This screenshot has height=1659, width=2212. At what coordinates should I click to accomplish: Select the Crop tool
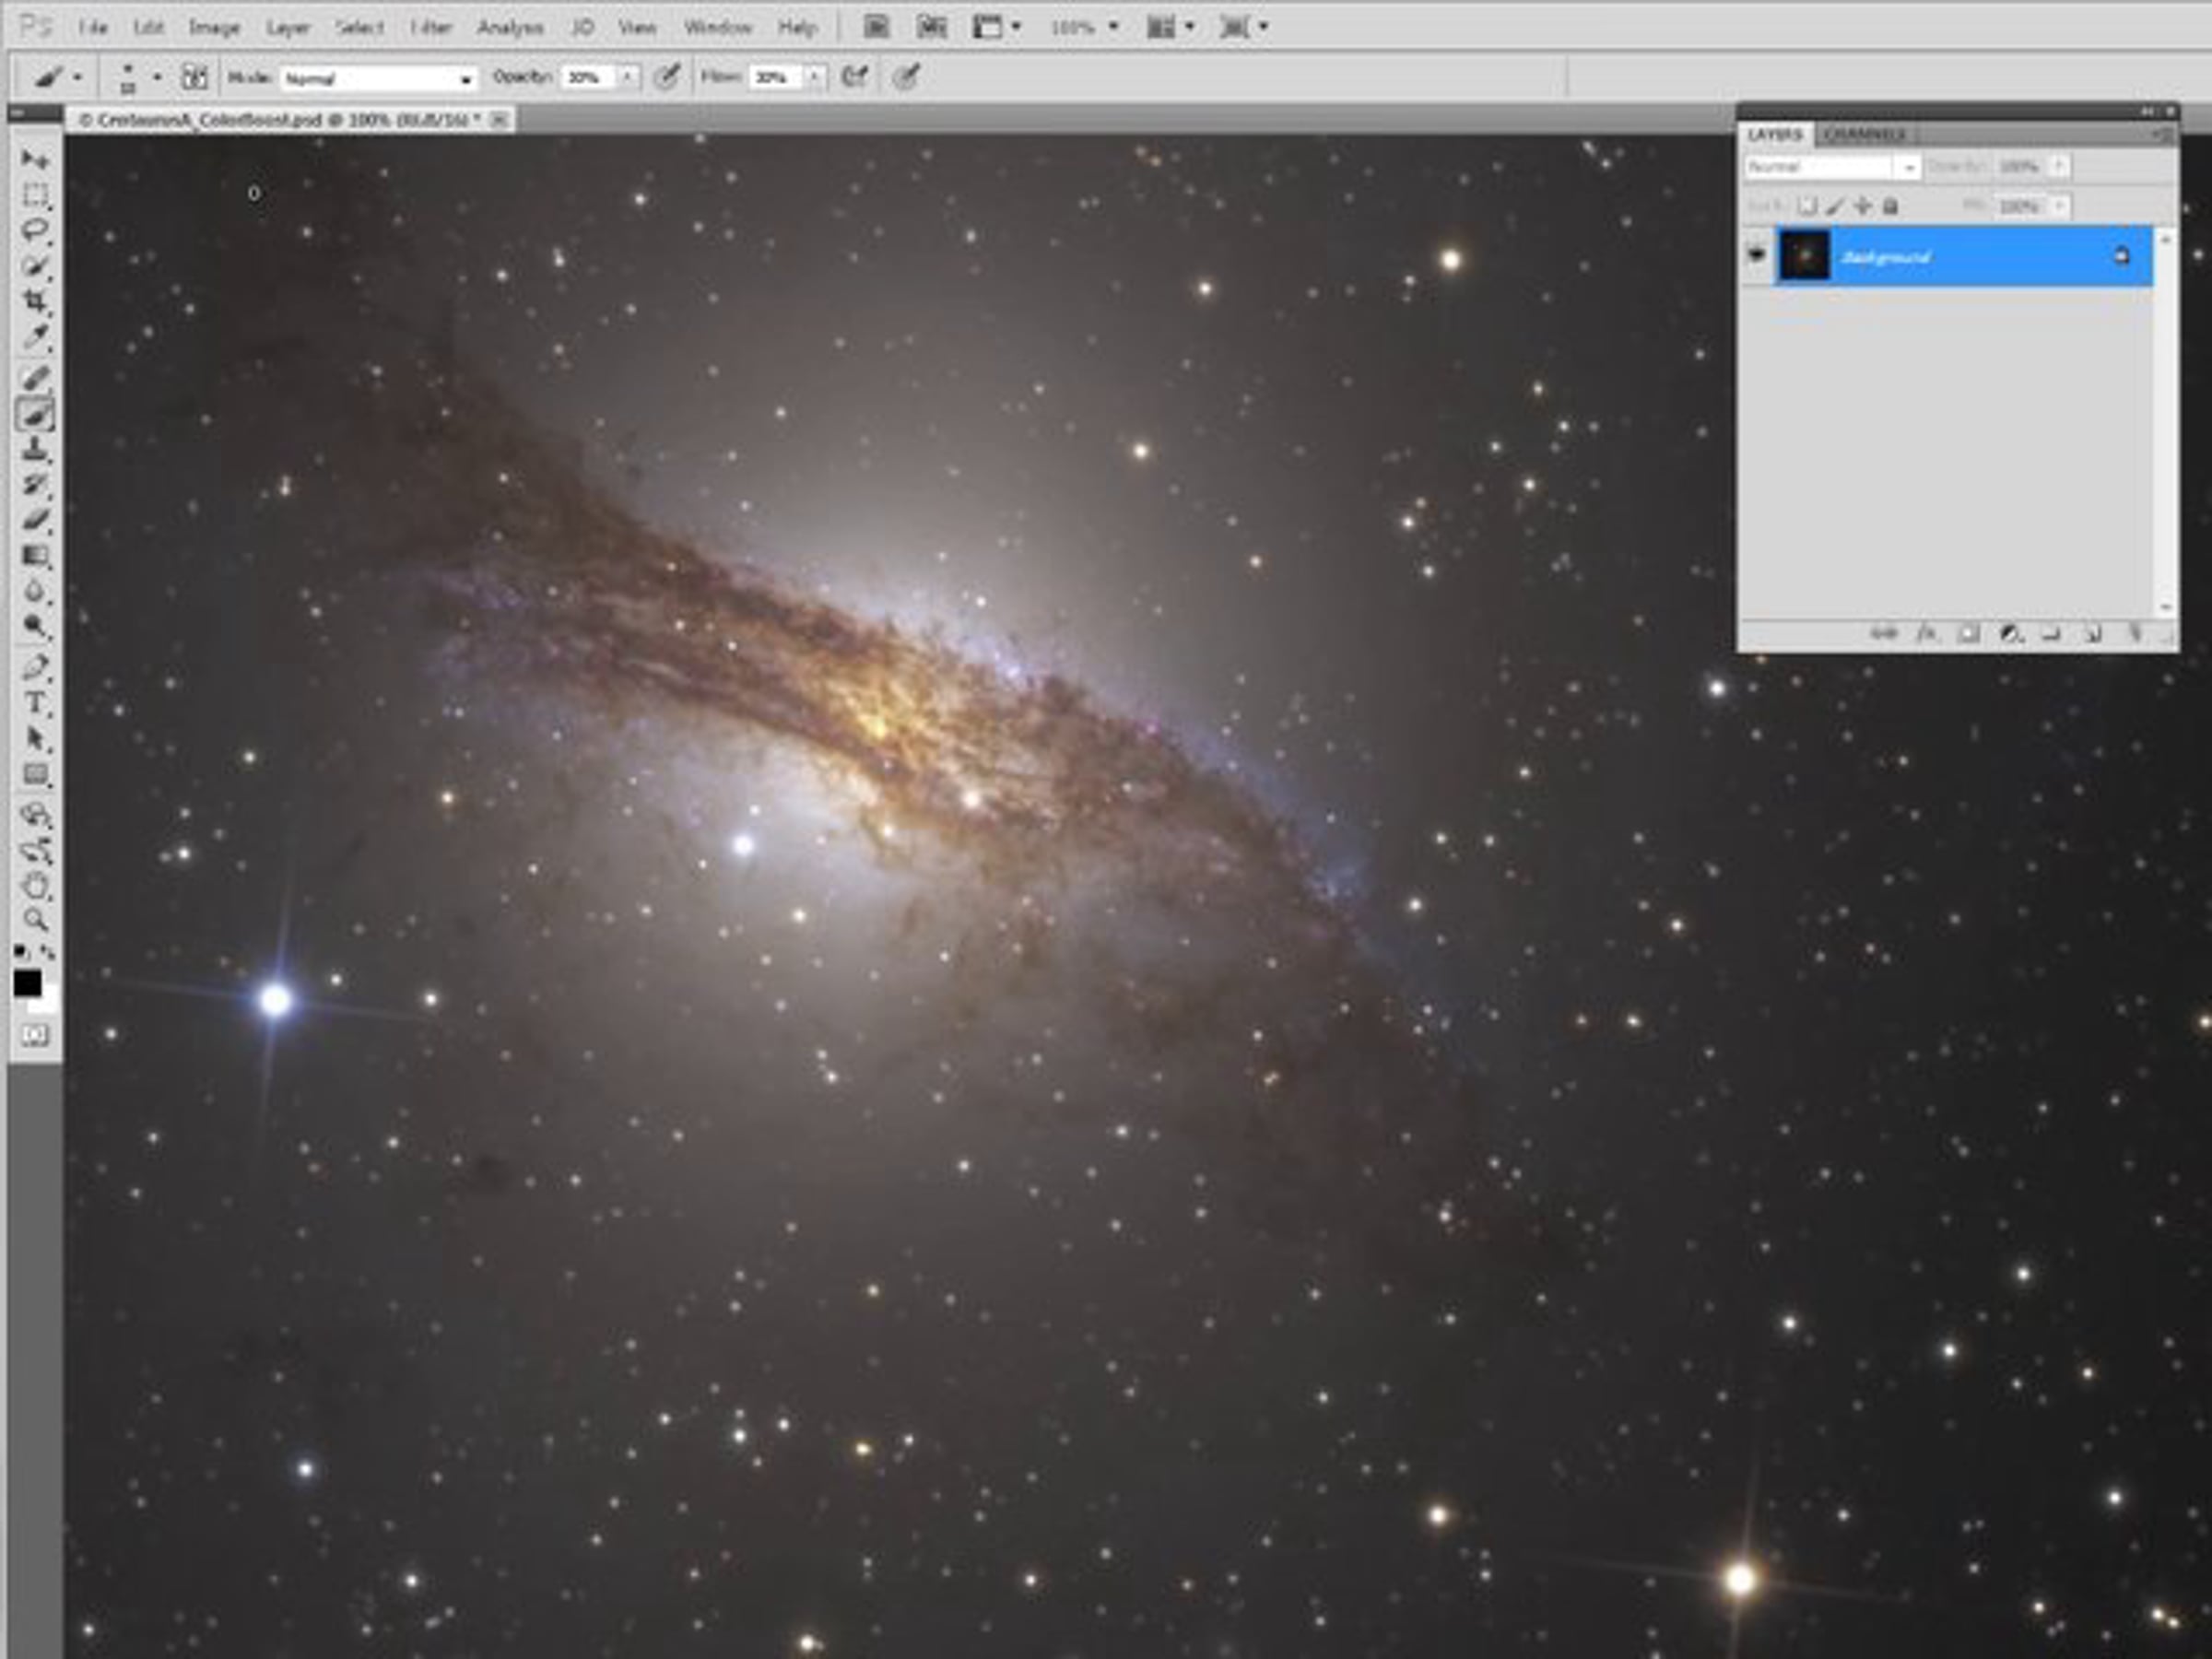[35, 300]
